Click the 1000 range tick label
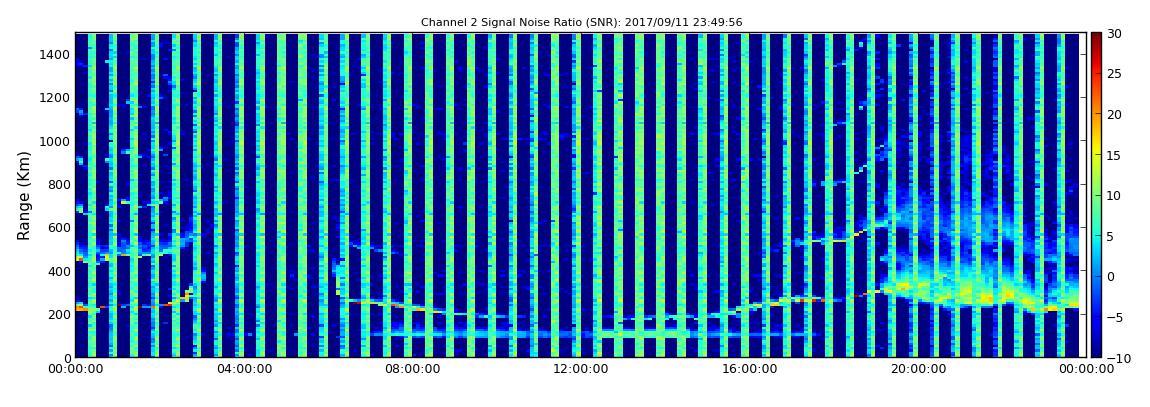Viewport: 1150px width, 407px height. point(55,142)
